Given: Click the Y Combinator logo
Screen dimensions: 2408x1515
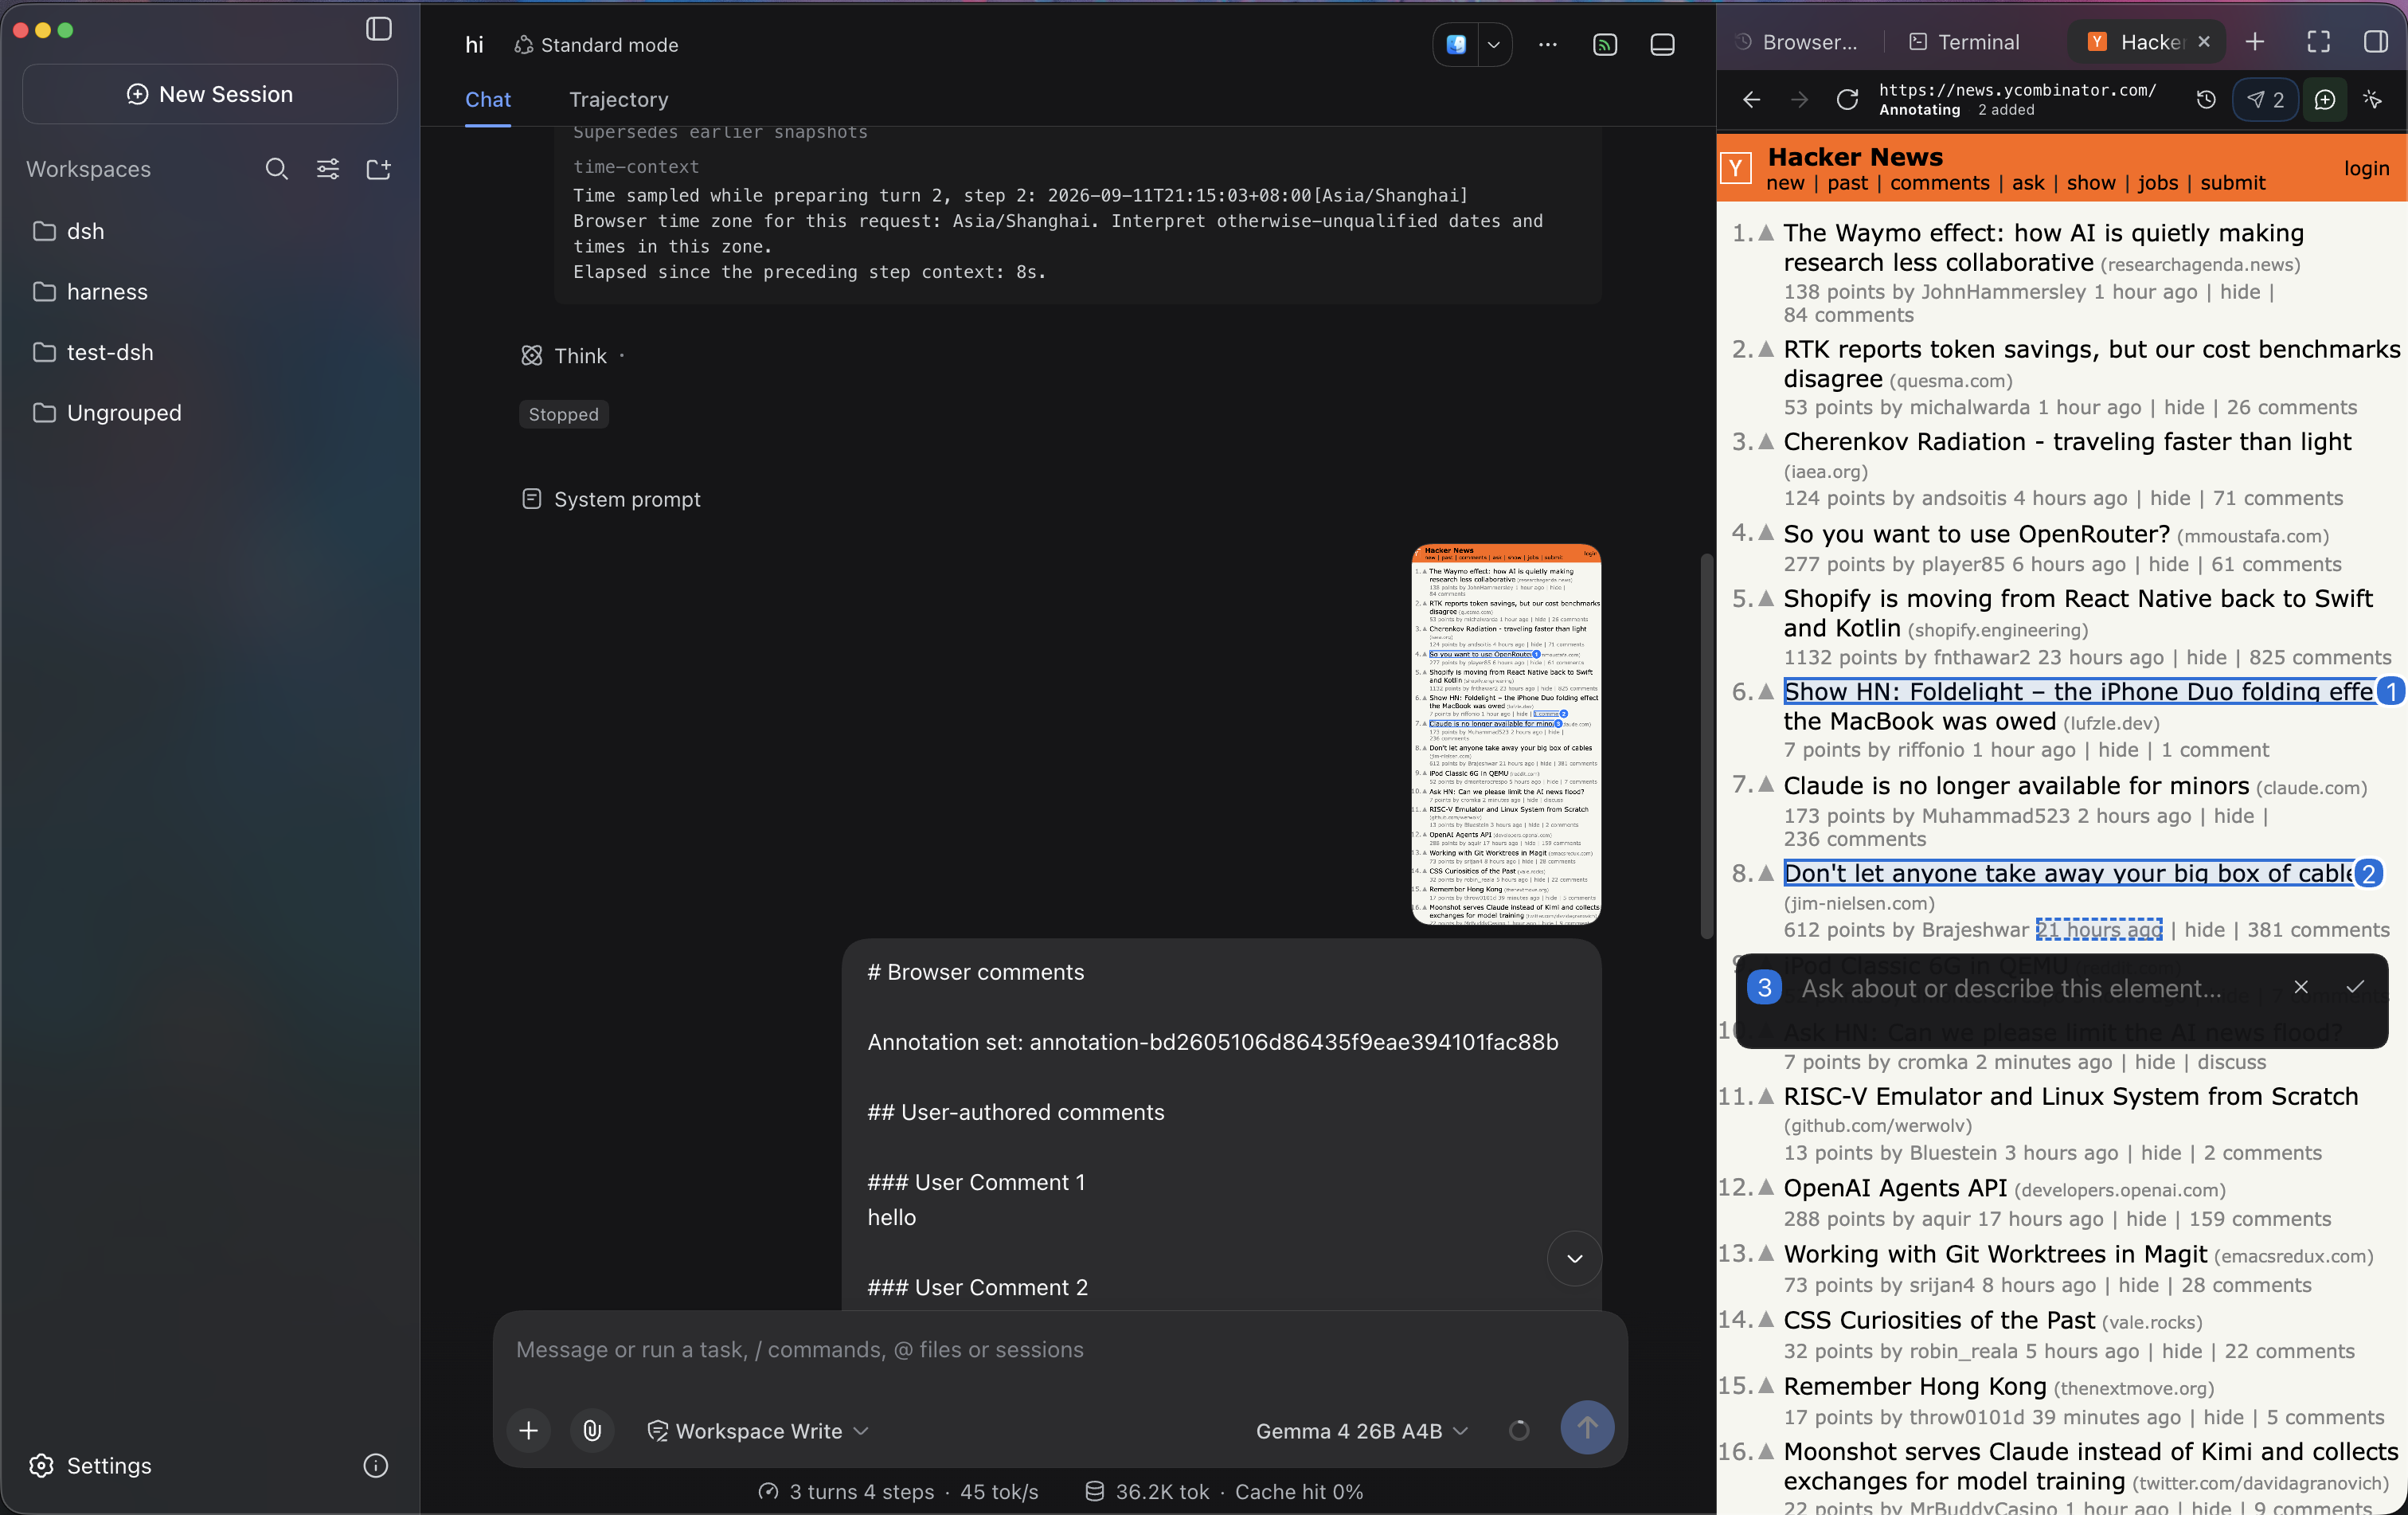Looking at the screenshot, I should [1735, 168].
